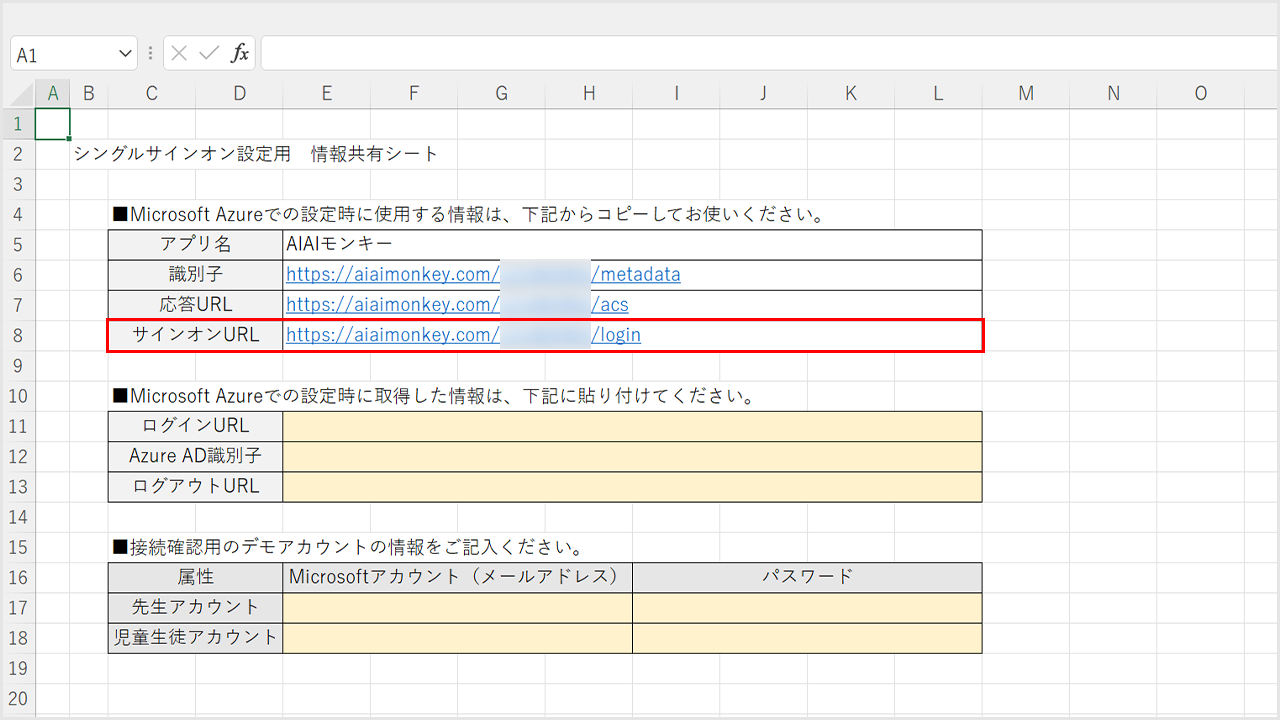Open the response URL link ending in /acs

coord(610,305)
